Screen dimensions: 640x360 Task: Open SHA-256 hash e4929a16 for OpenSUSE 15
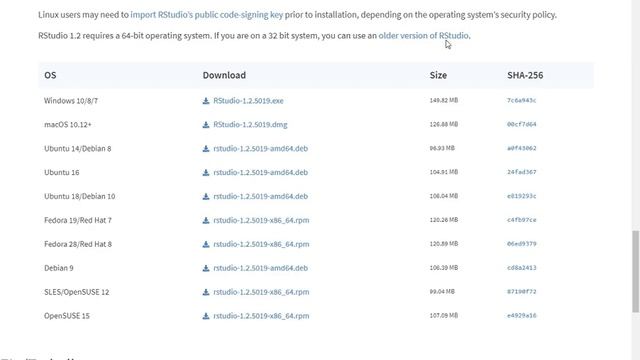522,316
